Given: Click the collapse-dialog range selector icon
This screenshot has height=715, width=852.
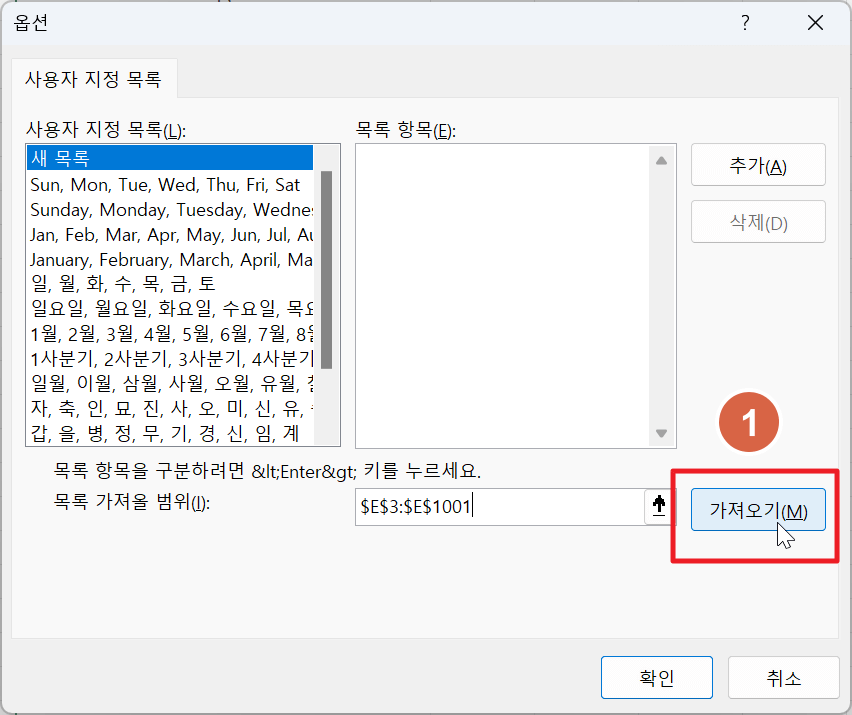Looking at the screenshot, I should pos(659,506).
